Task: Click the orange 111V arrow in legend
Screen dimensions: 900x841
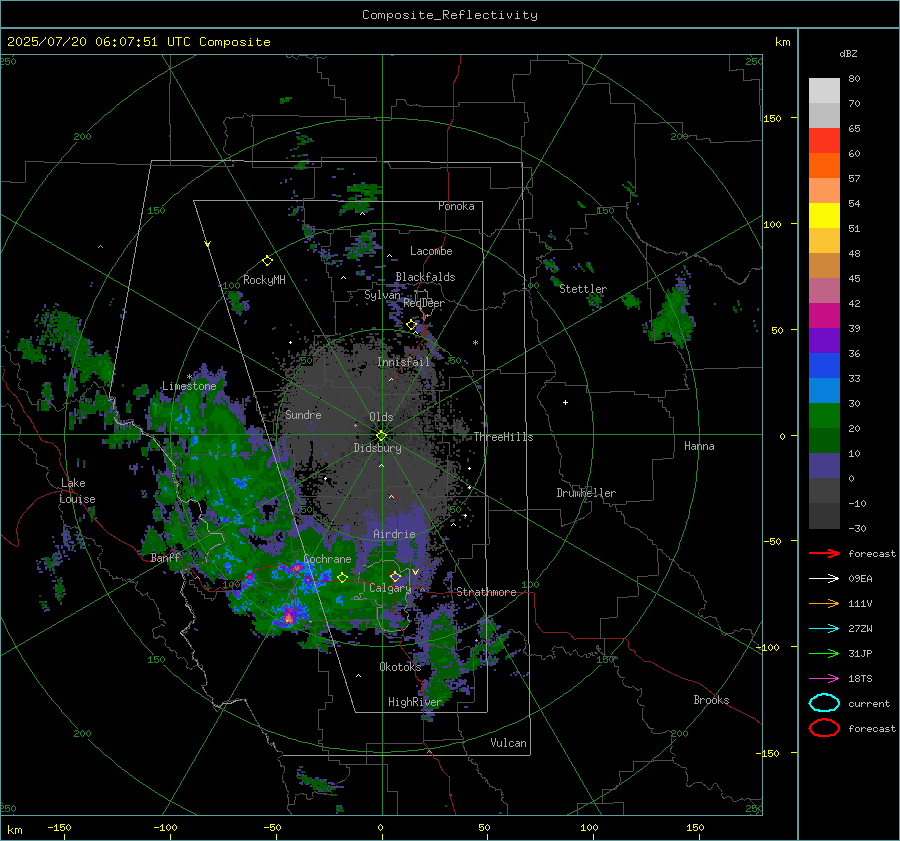Action: tap(824, 603)
